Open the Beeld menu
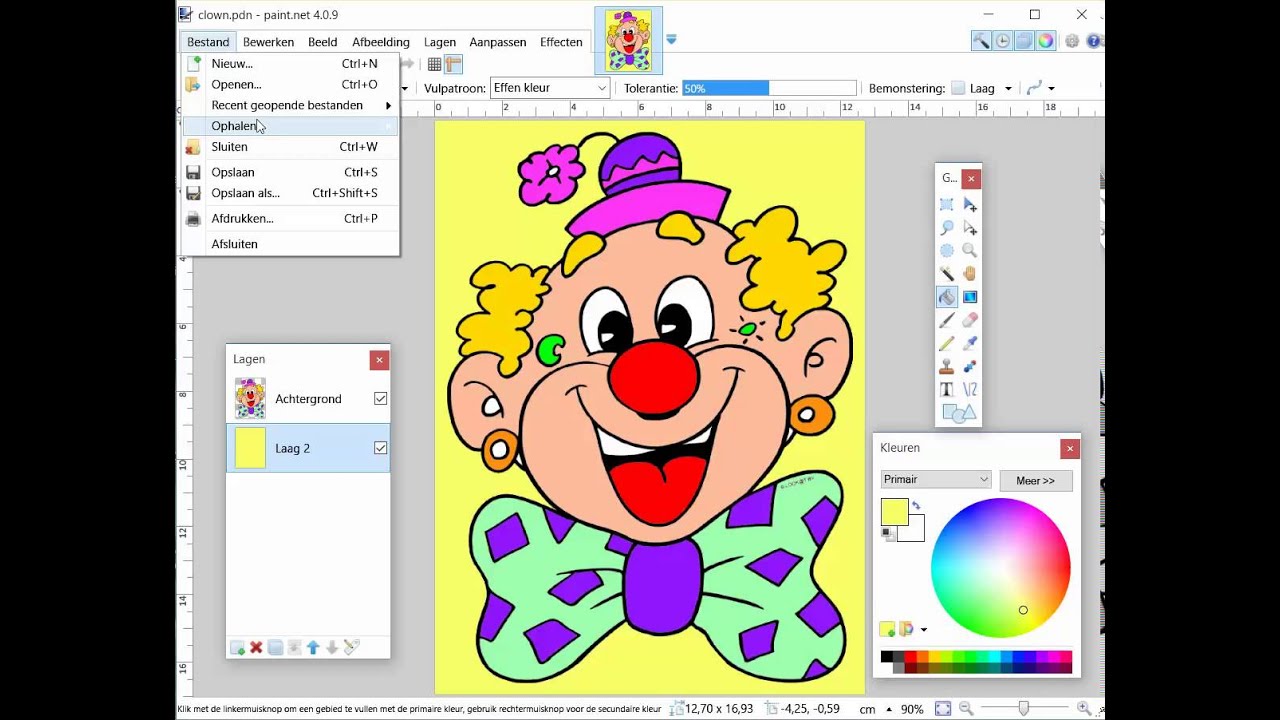The width and height of the screenshot is (1280, 720). point(322,42)
